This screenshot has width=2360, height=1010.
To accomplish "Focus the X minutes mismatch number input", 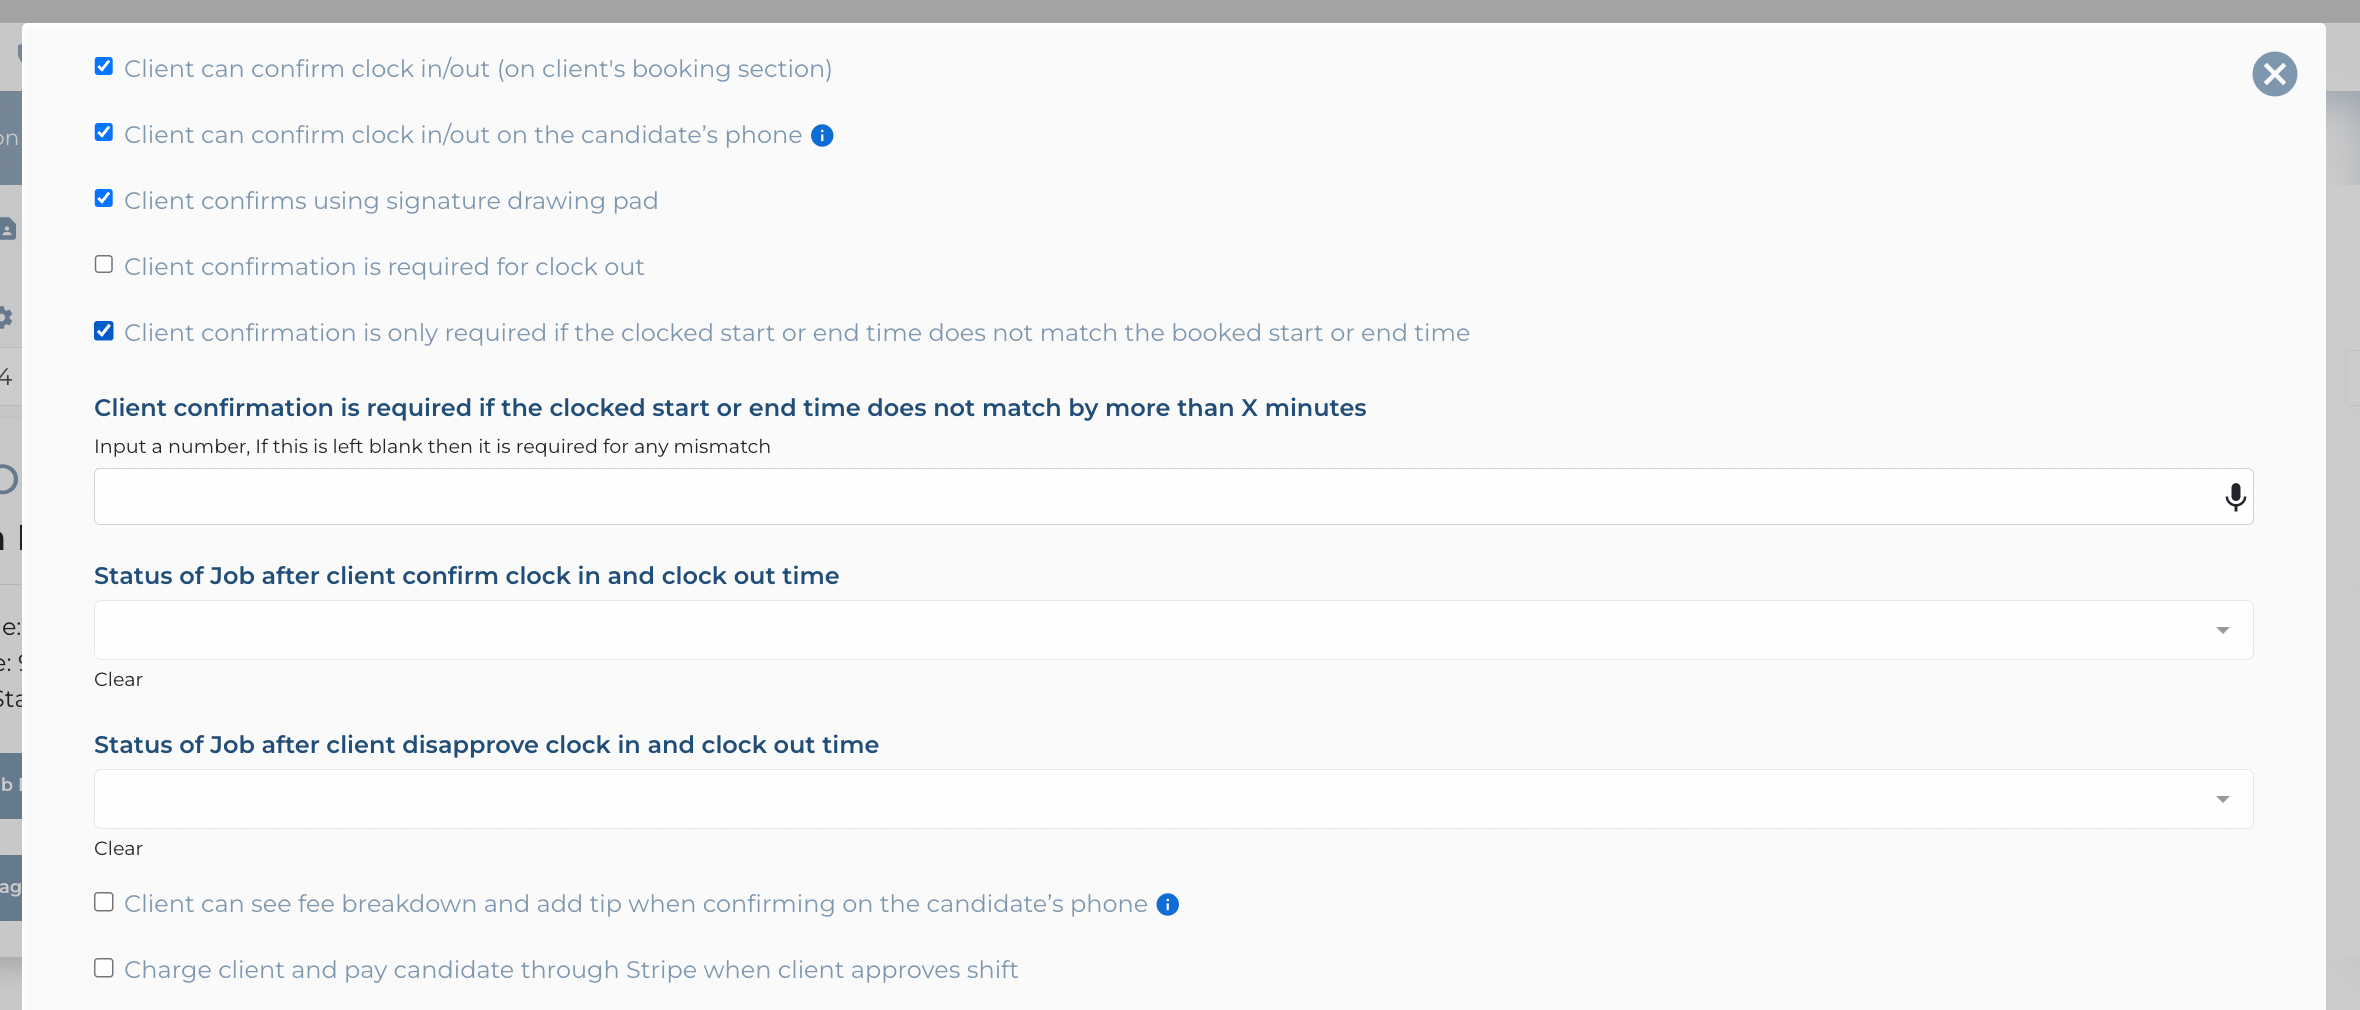I will tap(1150, 497).
